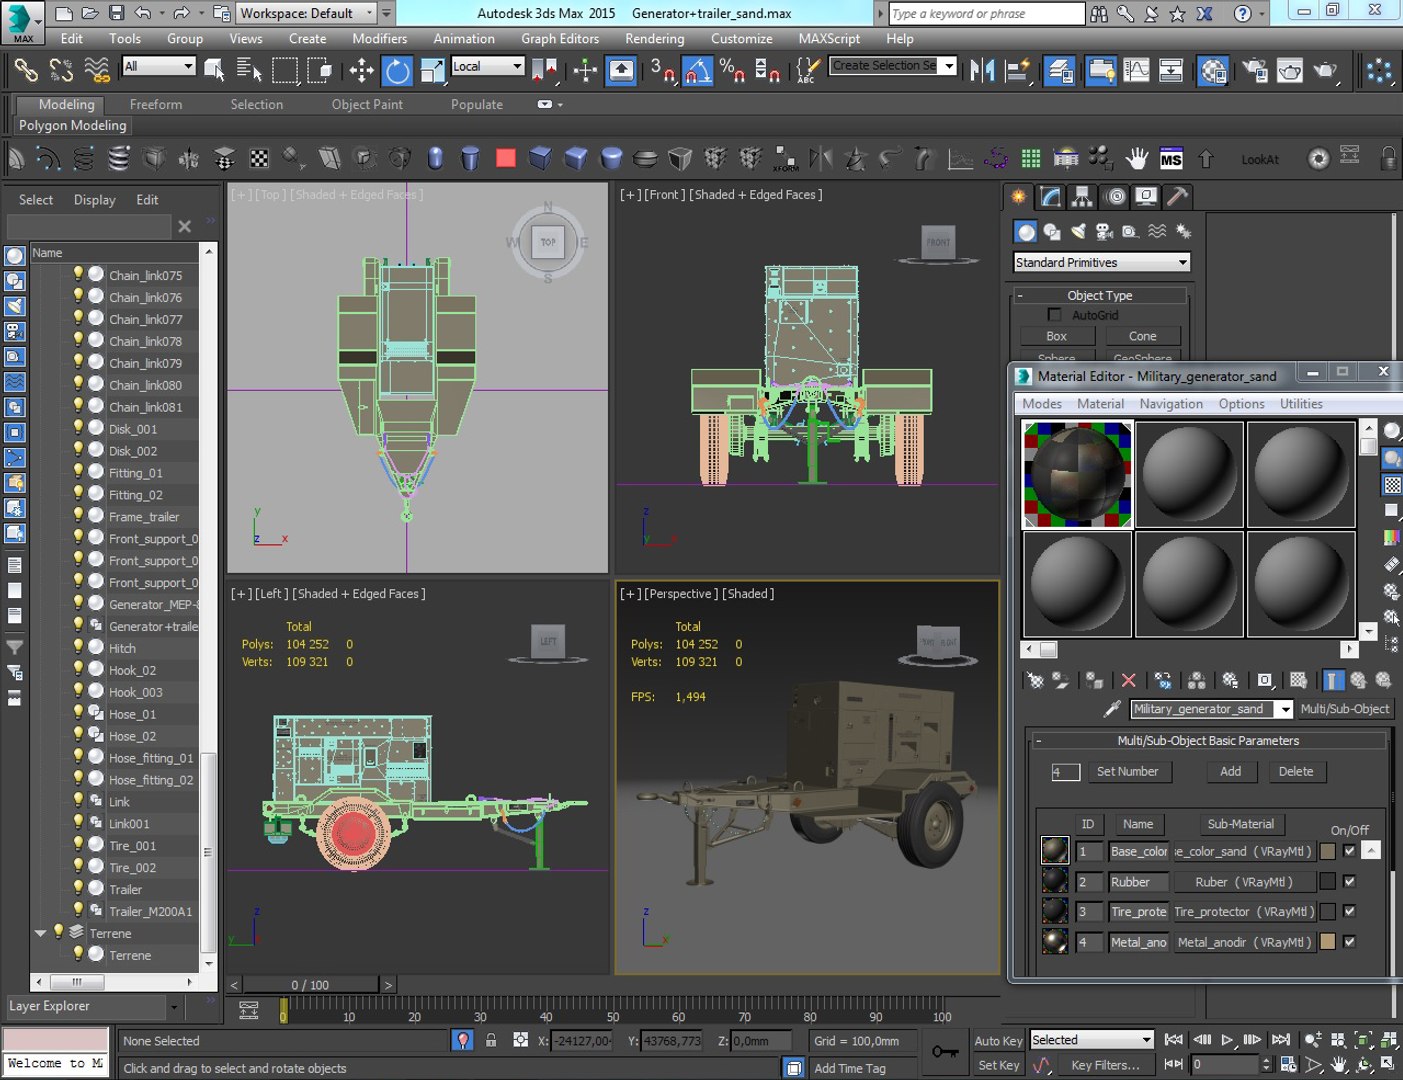Collapse the Object Type rollout
Screen dimensions: 1403x1080
coord(1100,295)
